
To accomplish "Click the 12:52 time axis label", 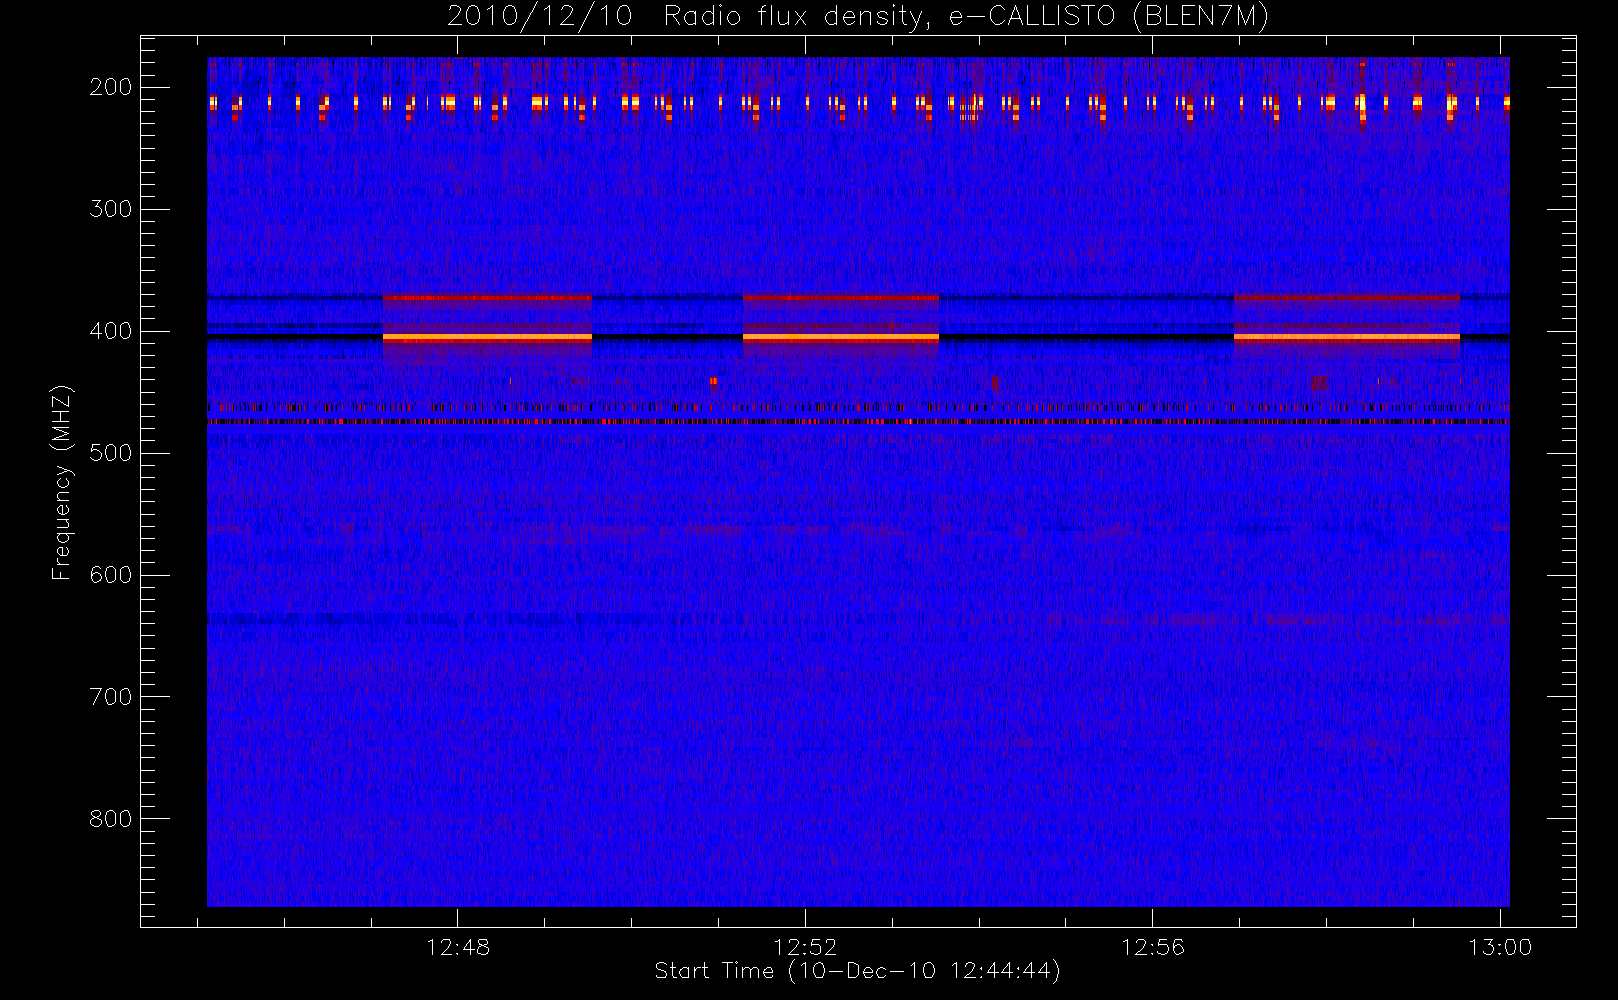I will 805,947.
